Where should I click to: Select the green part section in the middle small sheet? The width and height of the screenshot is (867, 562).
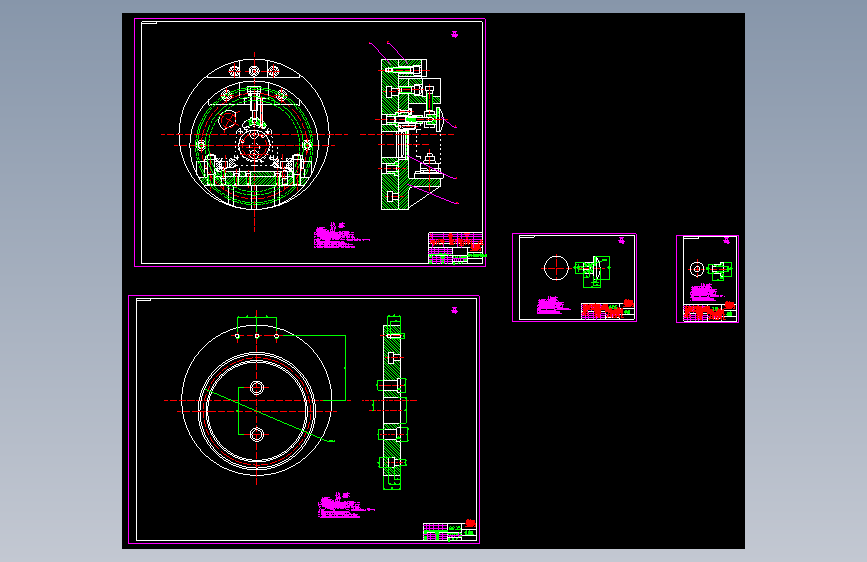(x=593, y=272)
